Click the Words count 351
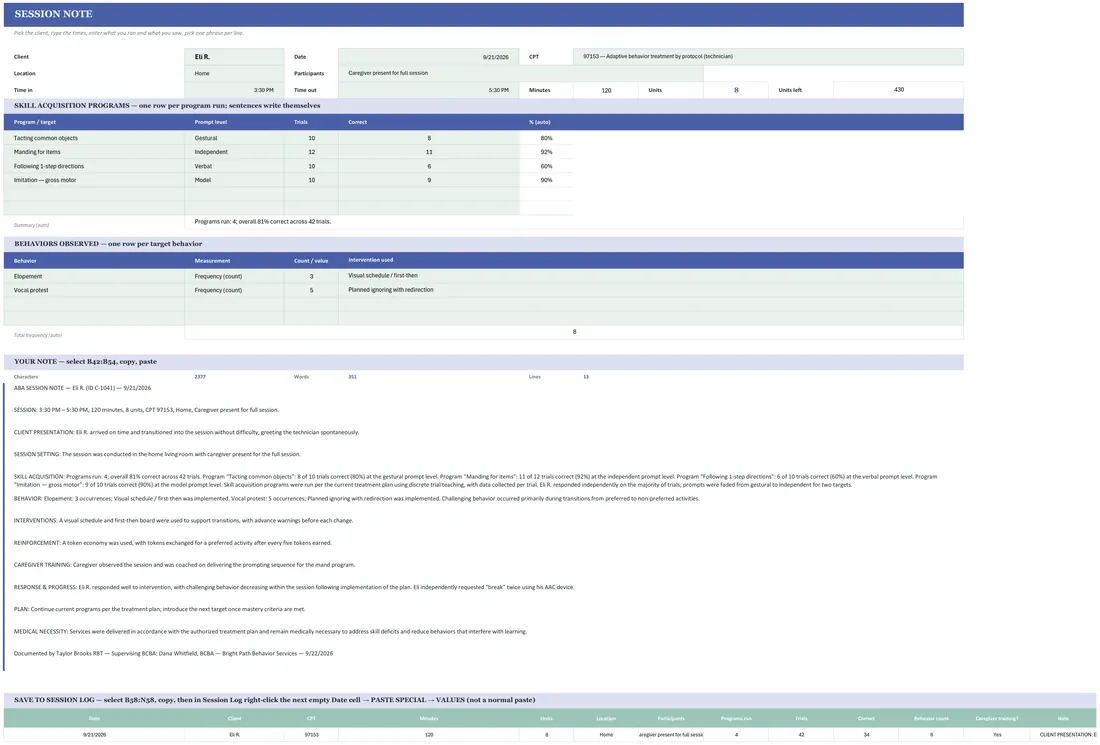 click(352, 377)
